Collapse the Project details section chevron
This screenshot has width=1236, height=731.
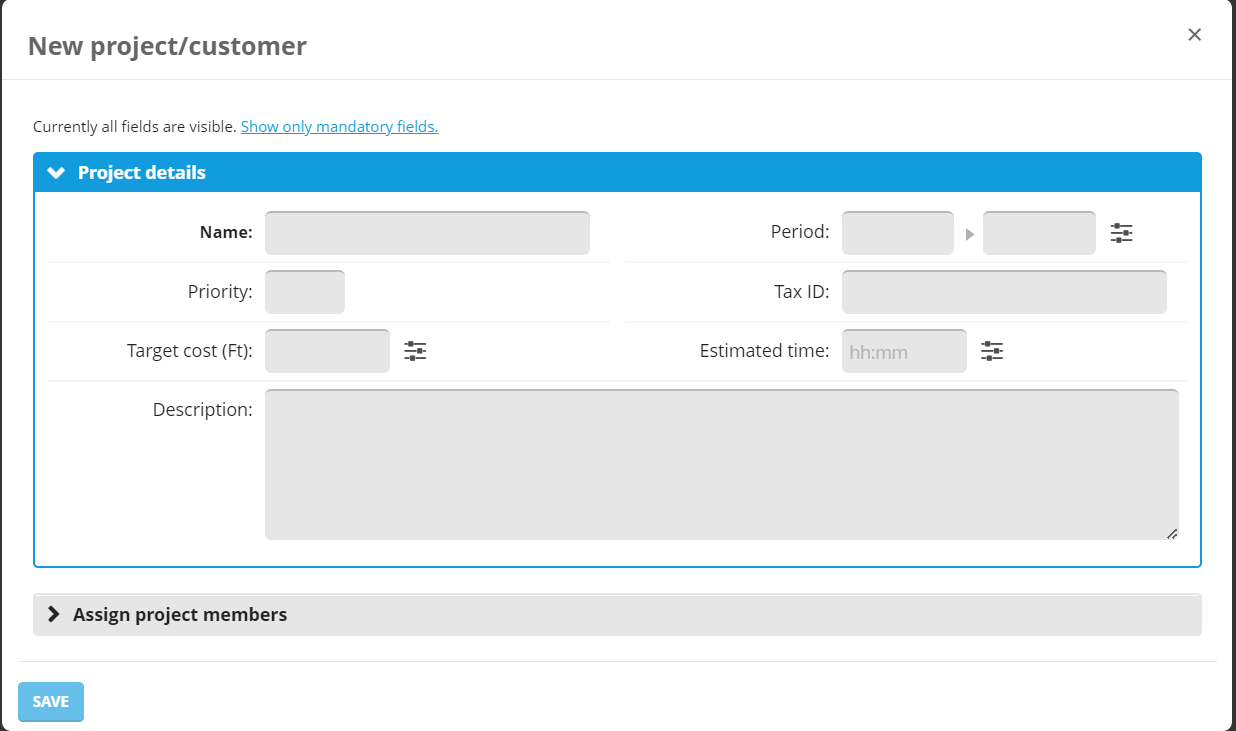pos(56,173)
